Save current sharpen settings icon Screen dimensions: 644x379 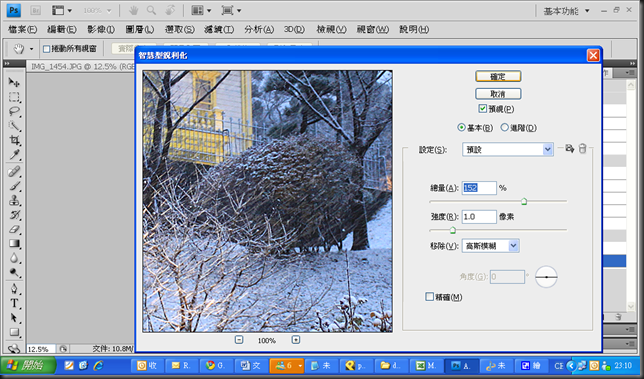[x=569, y=149]
